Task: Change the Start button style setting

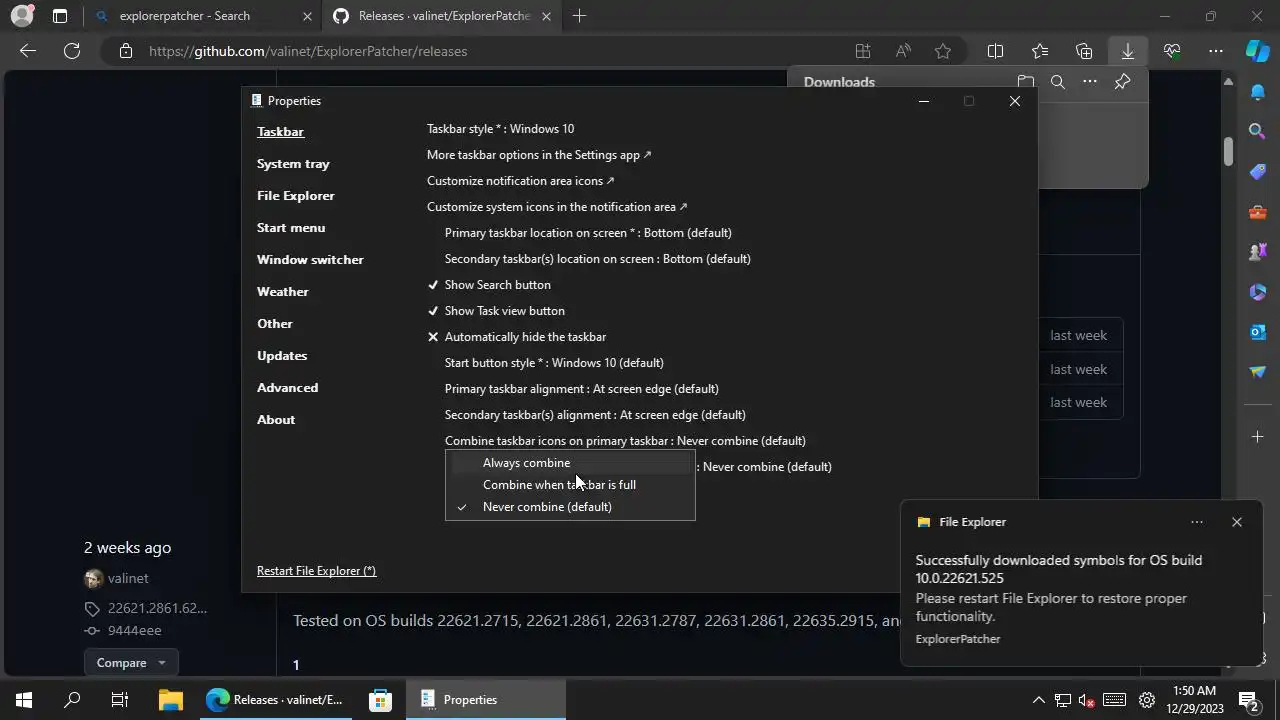Action: pos(554,363)
